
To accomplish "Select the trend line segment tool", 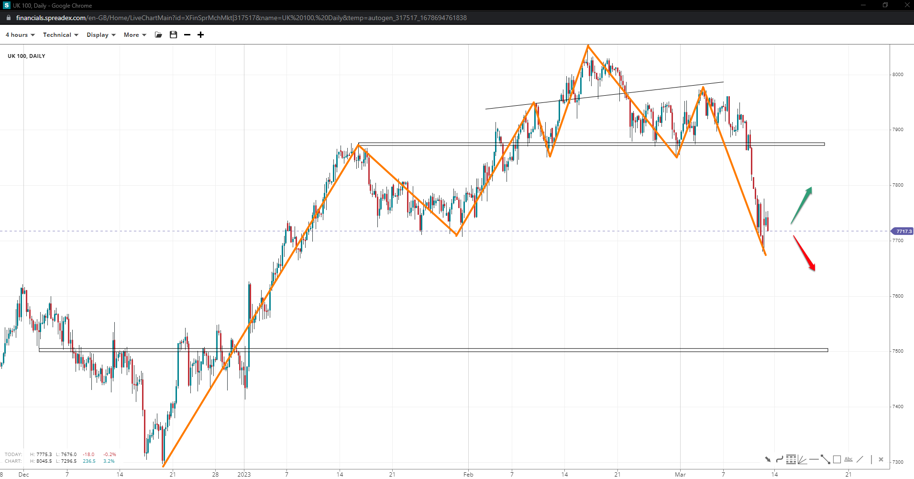I will click(x=825, y=460).
